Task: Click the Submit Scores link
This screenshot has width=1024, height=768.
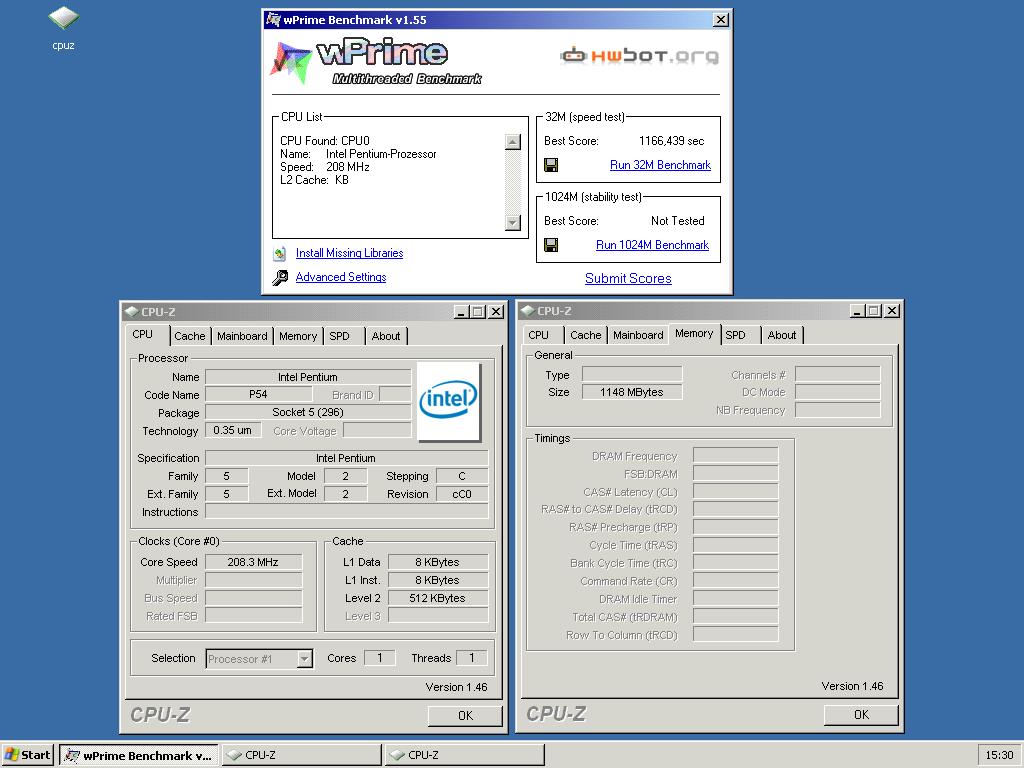Action: pyautogui.click(x=628, y=279)
